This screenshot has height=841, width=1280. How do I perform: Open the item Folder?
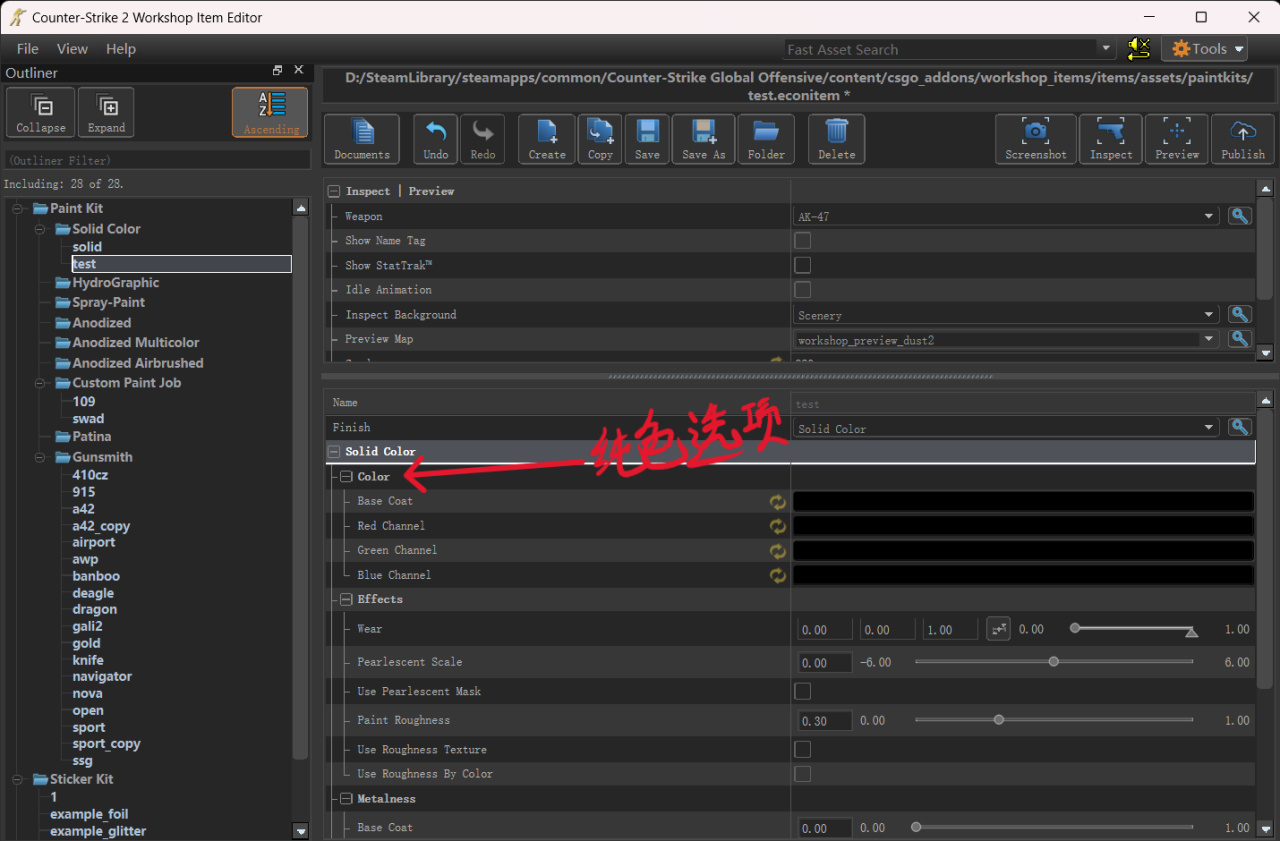[767, 139]
